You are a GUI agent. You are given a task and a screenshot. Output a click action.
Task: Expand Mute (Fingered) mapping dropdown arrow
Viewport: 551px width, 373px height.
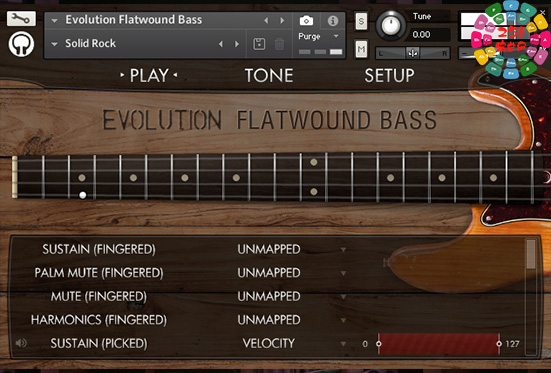[343, 296]
